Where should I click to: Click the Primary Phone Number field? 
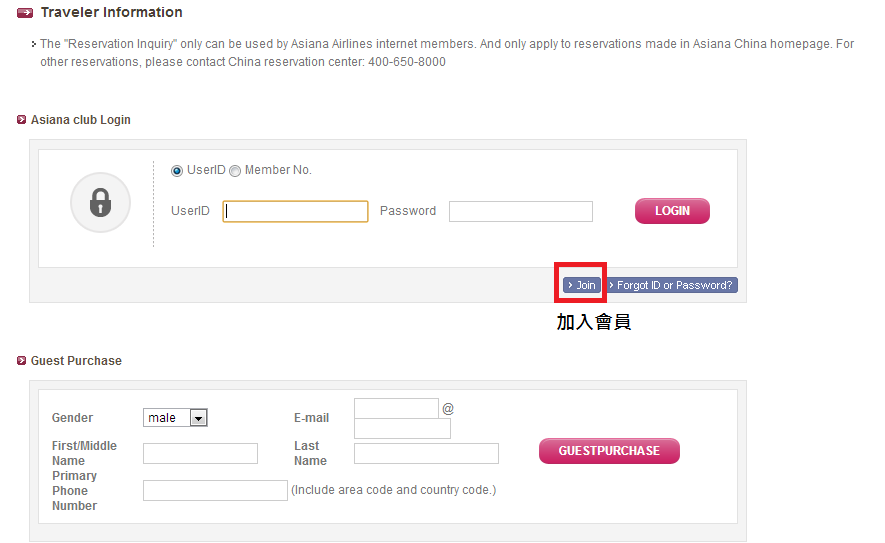point(215,490)
